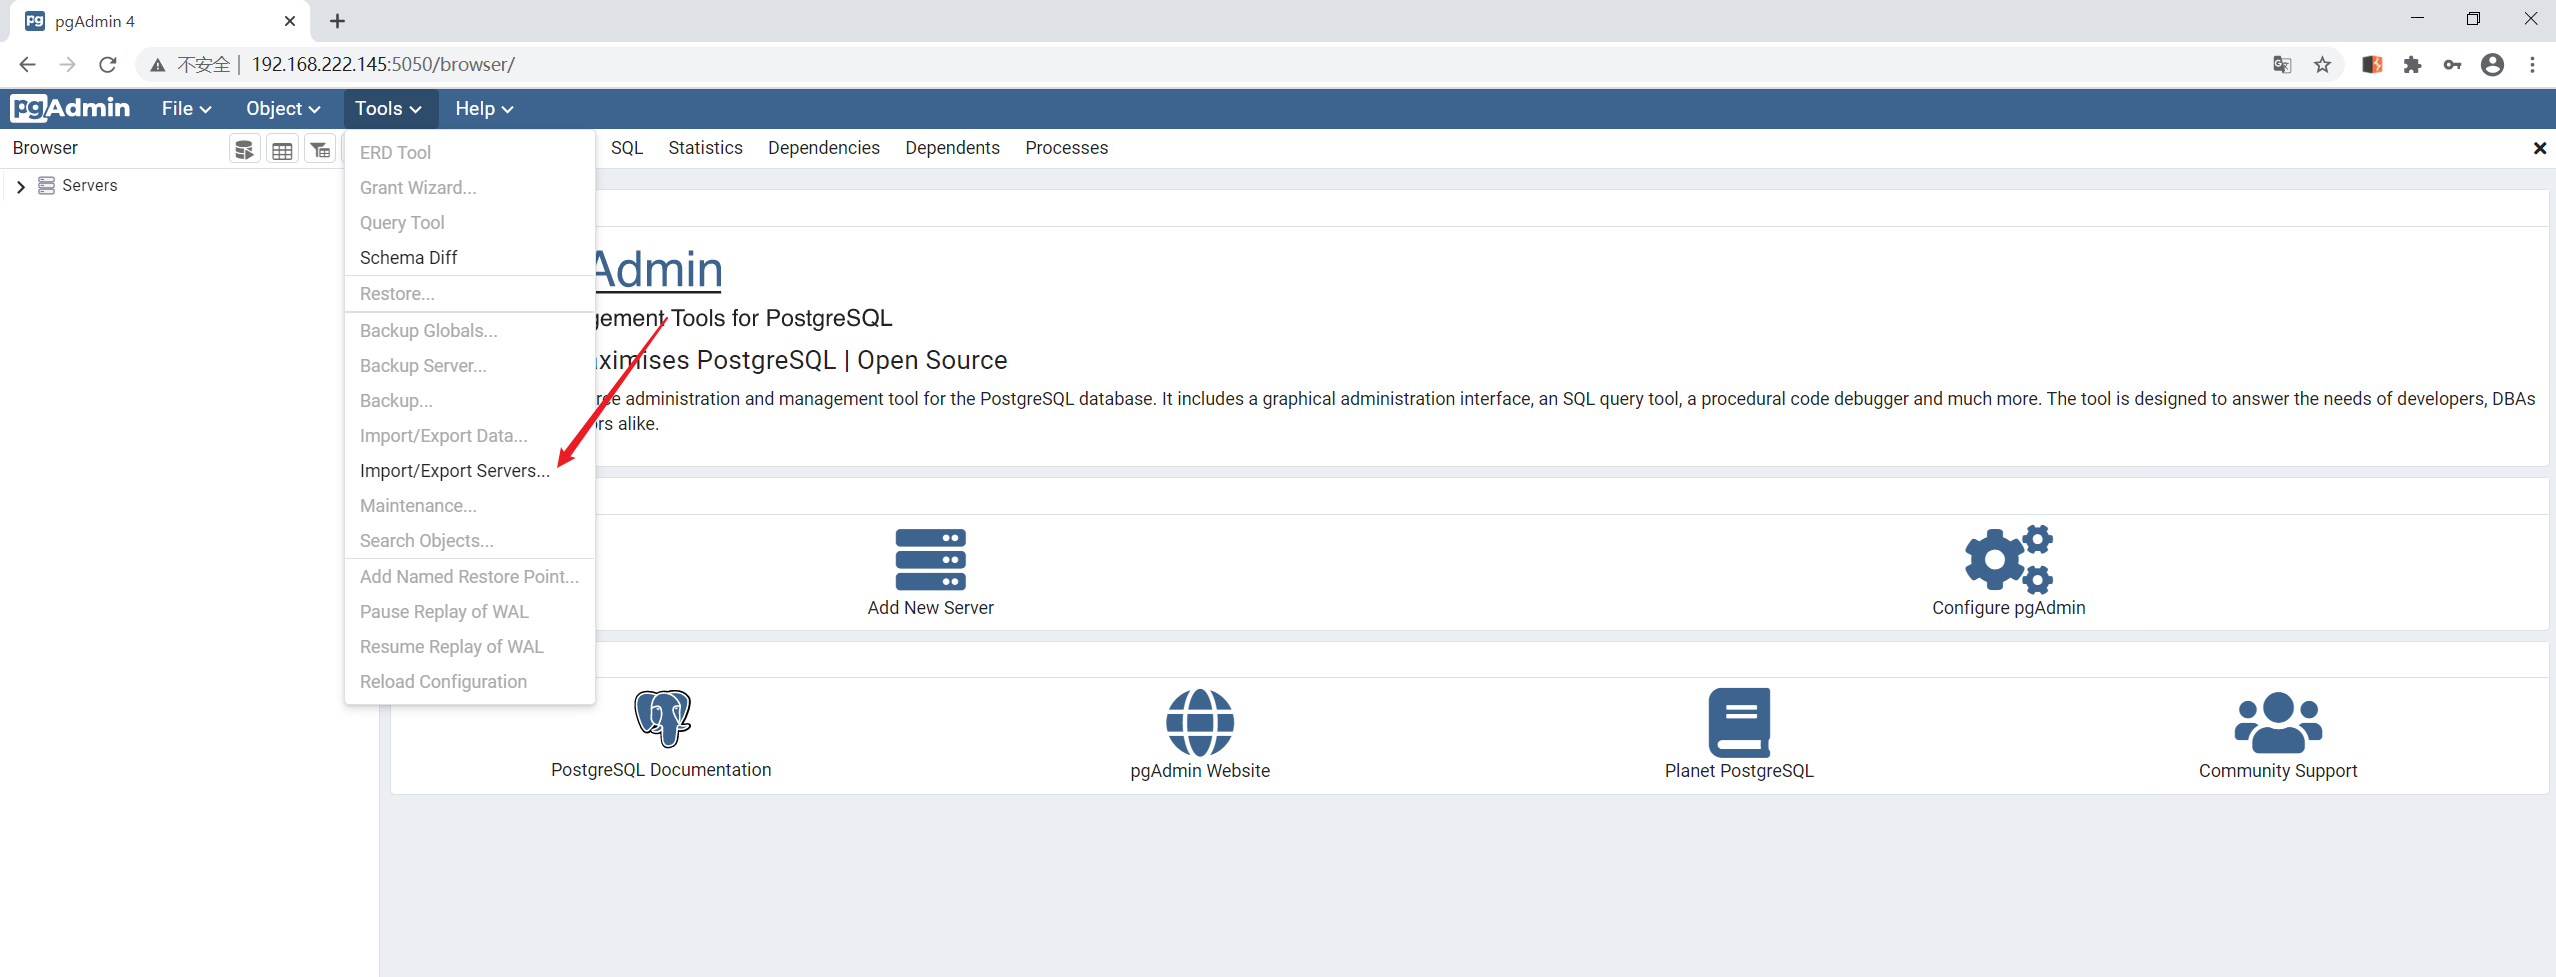Choose Maintenance... menu entry
The height and width of the screenshot is (977, 2556).
(470, 505)
